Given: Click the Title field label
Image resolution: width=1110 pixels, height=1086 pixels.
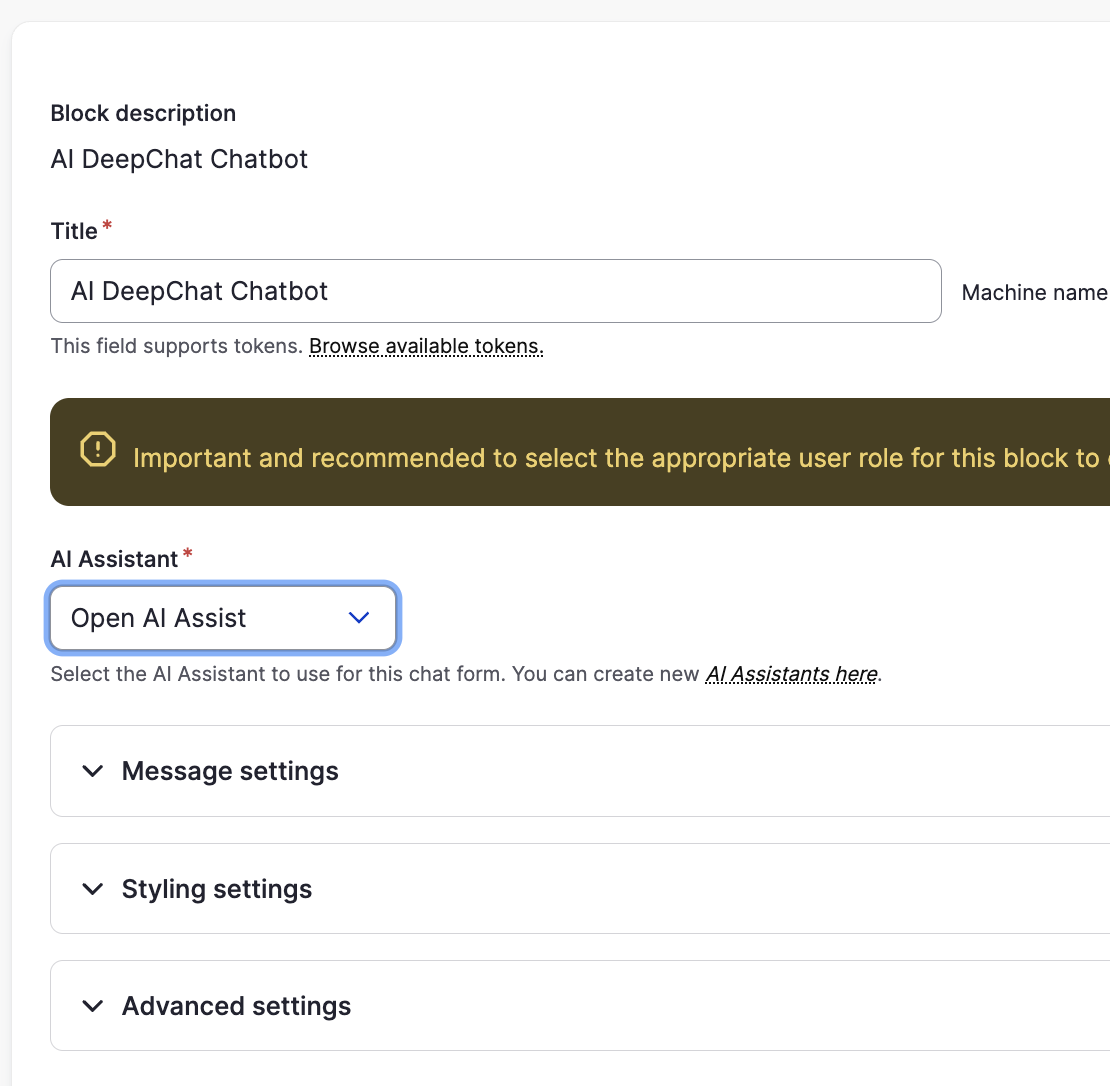Looking at the screenshot, I should point(74,231).
